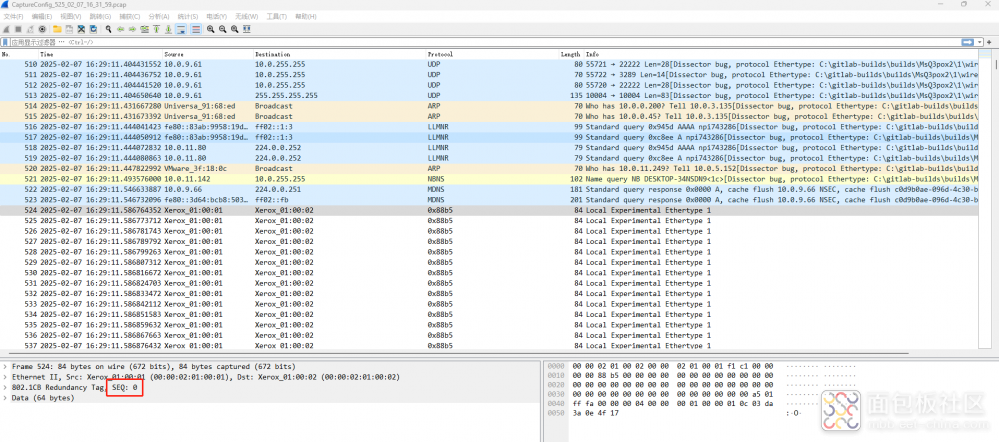Save the capture file

(69, 29)
